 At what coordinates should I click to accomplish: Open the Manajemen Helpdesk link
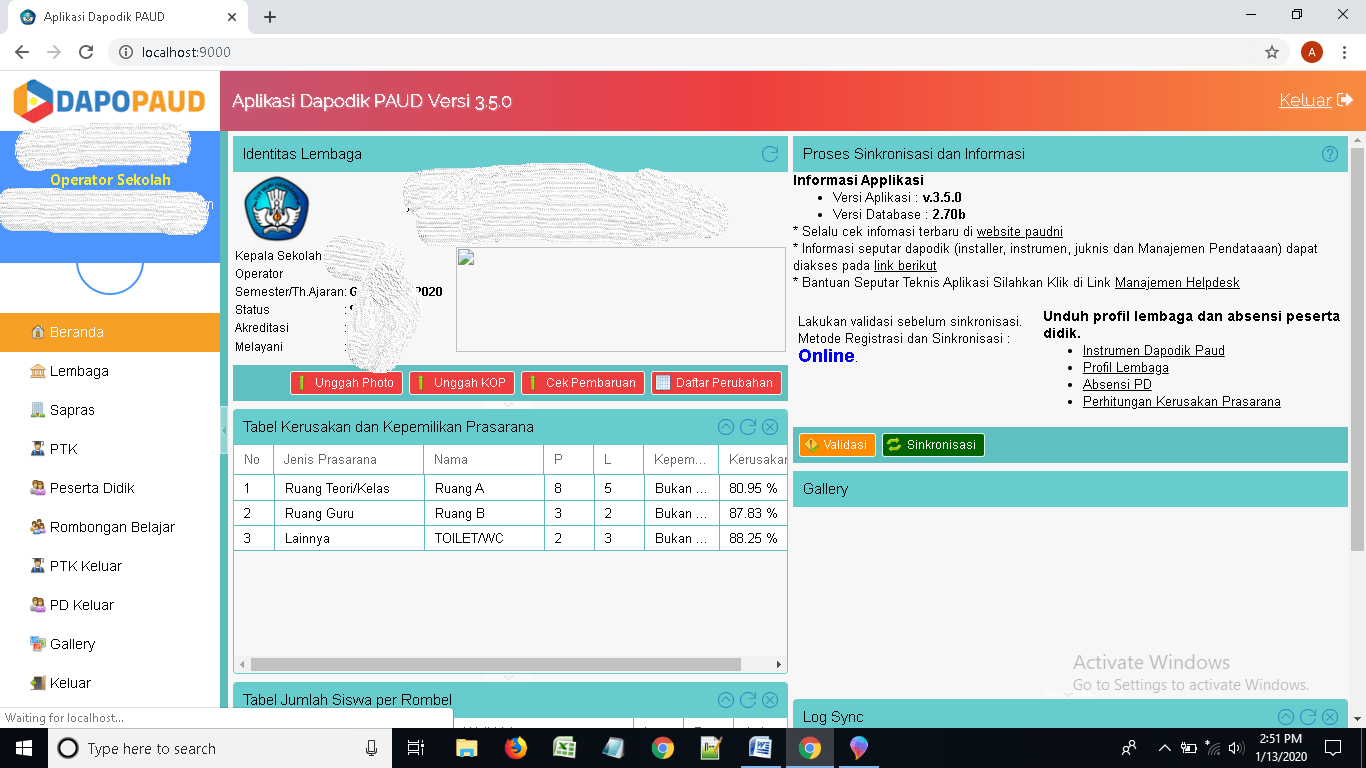(1177, 283)
